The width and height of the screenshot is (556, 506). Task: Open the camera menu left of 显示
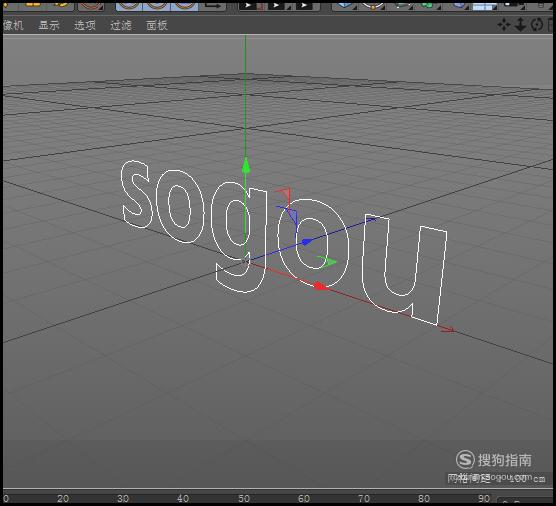coord(13,26)
